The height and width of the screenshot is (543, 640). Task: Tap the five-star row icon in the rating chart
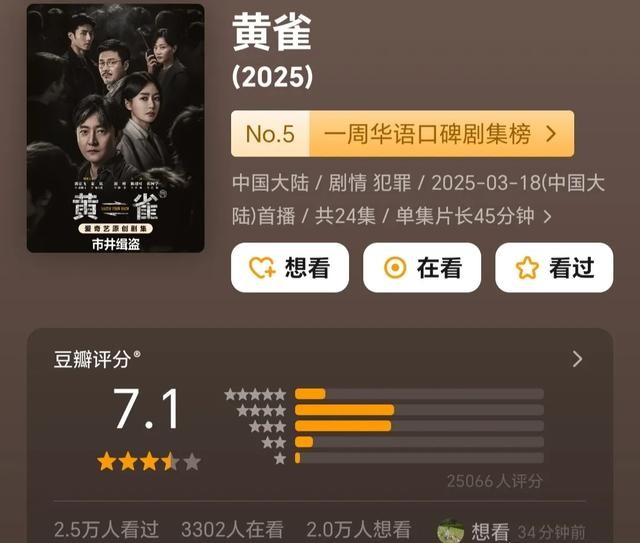point(255,394)
